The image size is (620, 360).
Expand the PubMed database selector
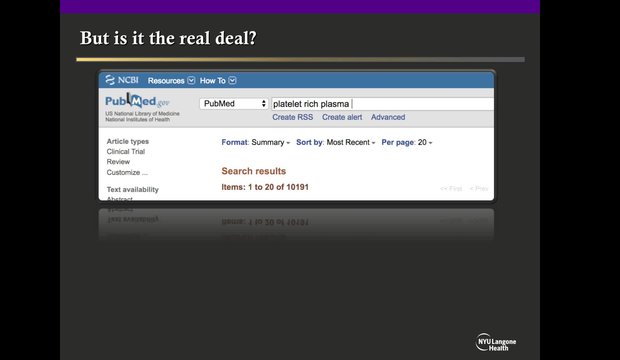point(234,104)
